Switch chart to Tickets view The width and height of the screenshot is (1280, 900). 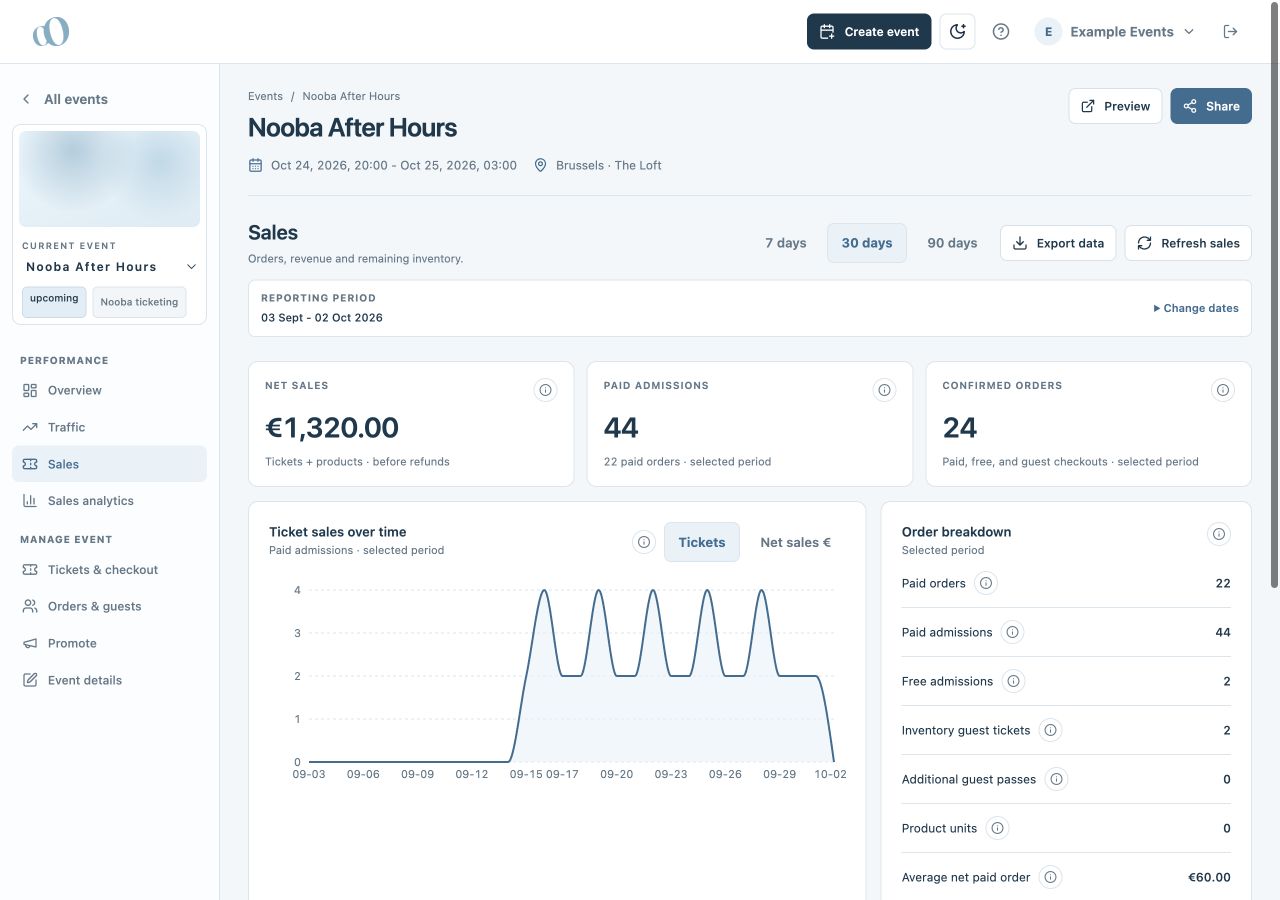tap(702, 542)
